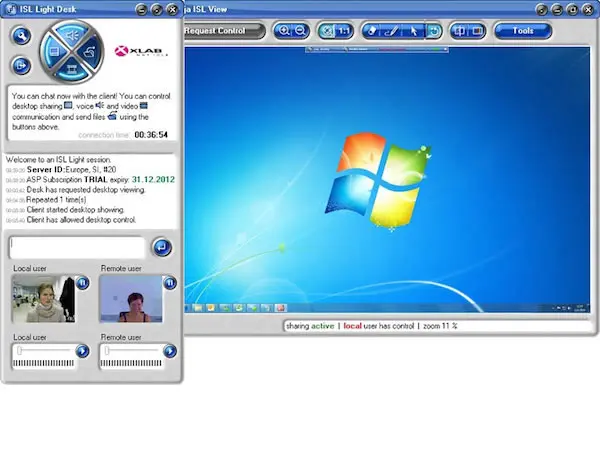The width and height of the screenshot is (600, 450).
Task: Zoom out of the remote desktop view
Action: (x=301, y=31)
